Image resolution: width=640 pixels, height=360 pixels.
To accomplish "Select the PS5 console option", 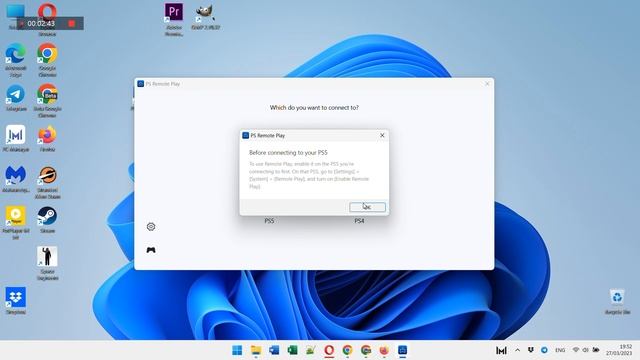I will 269,221.
